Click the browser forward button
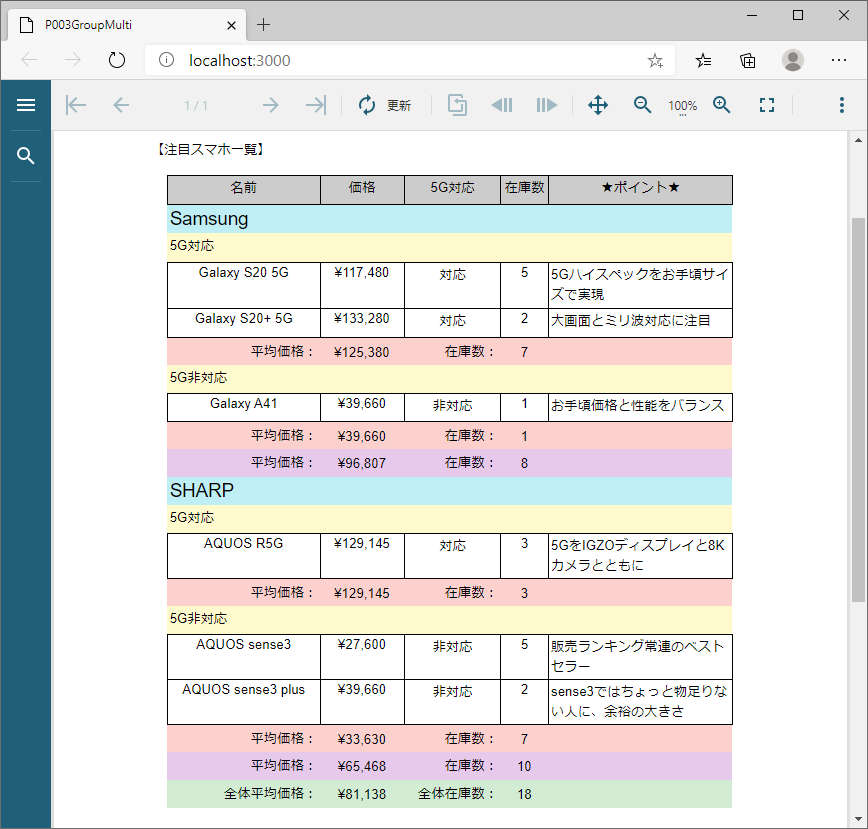The image size is (868, 829). pyautogui.click(x=73, y=60)
